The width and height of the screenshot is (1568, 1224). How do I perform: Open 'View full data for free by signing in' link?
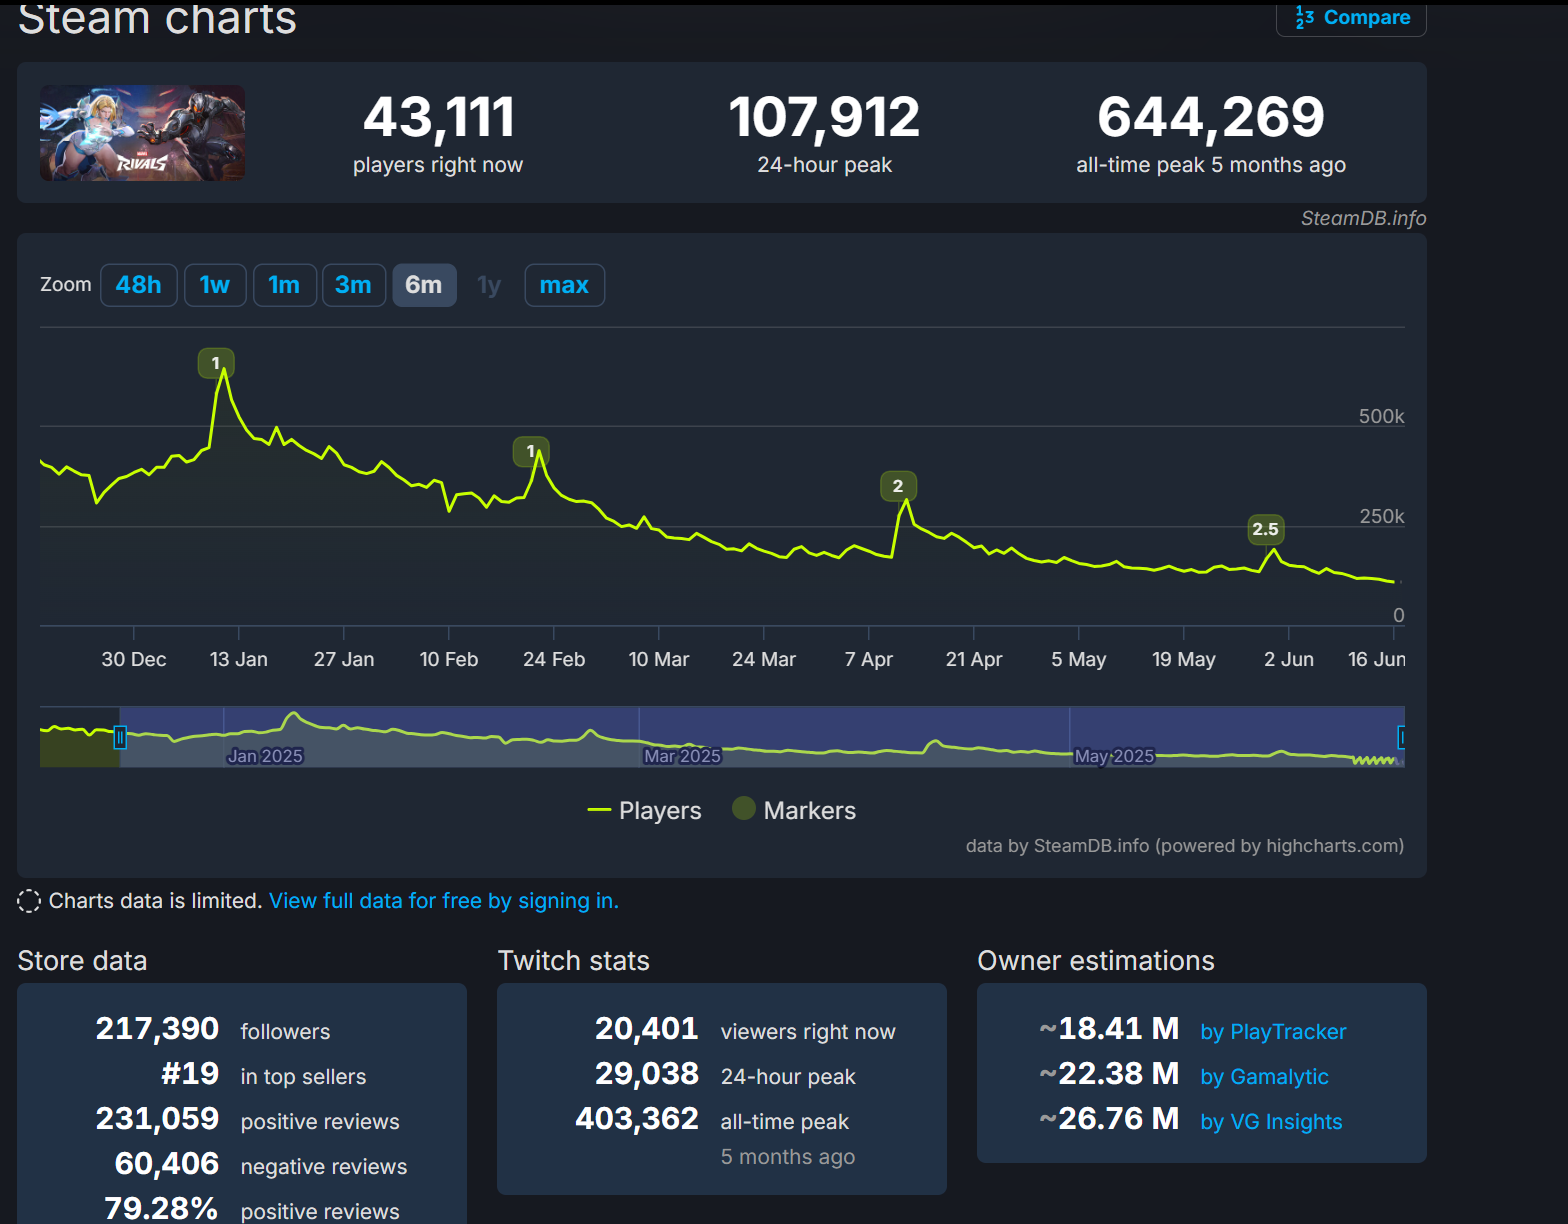click(x=444, y=901)
